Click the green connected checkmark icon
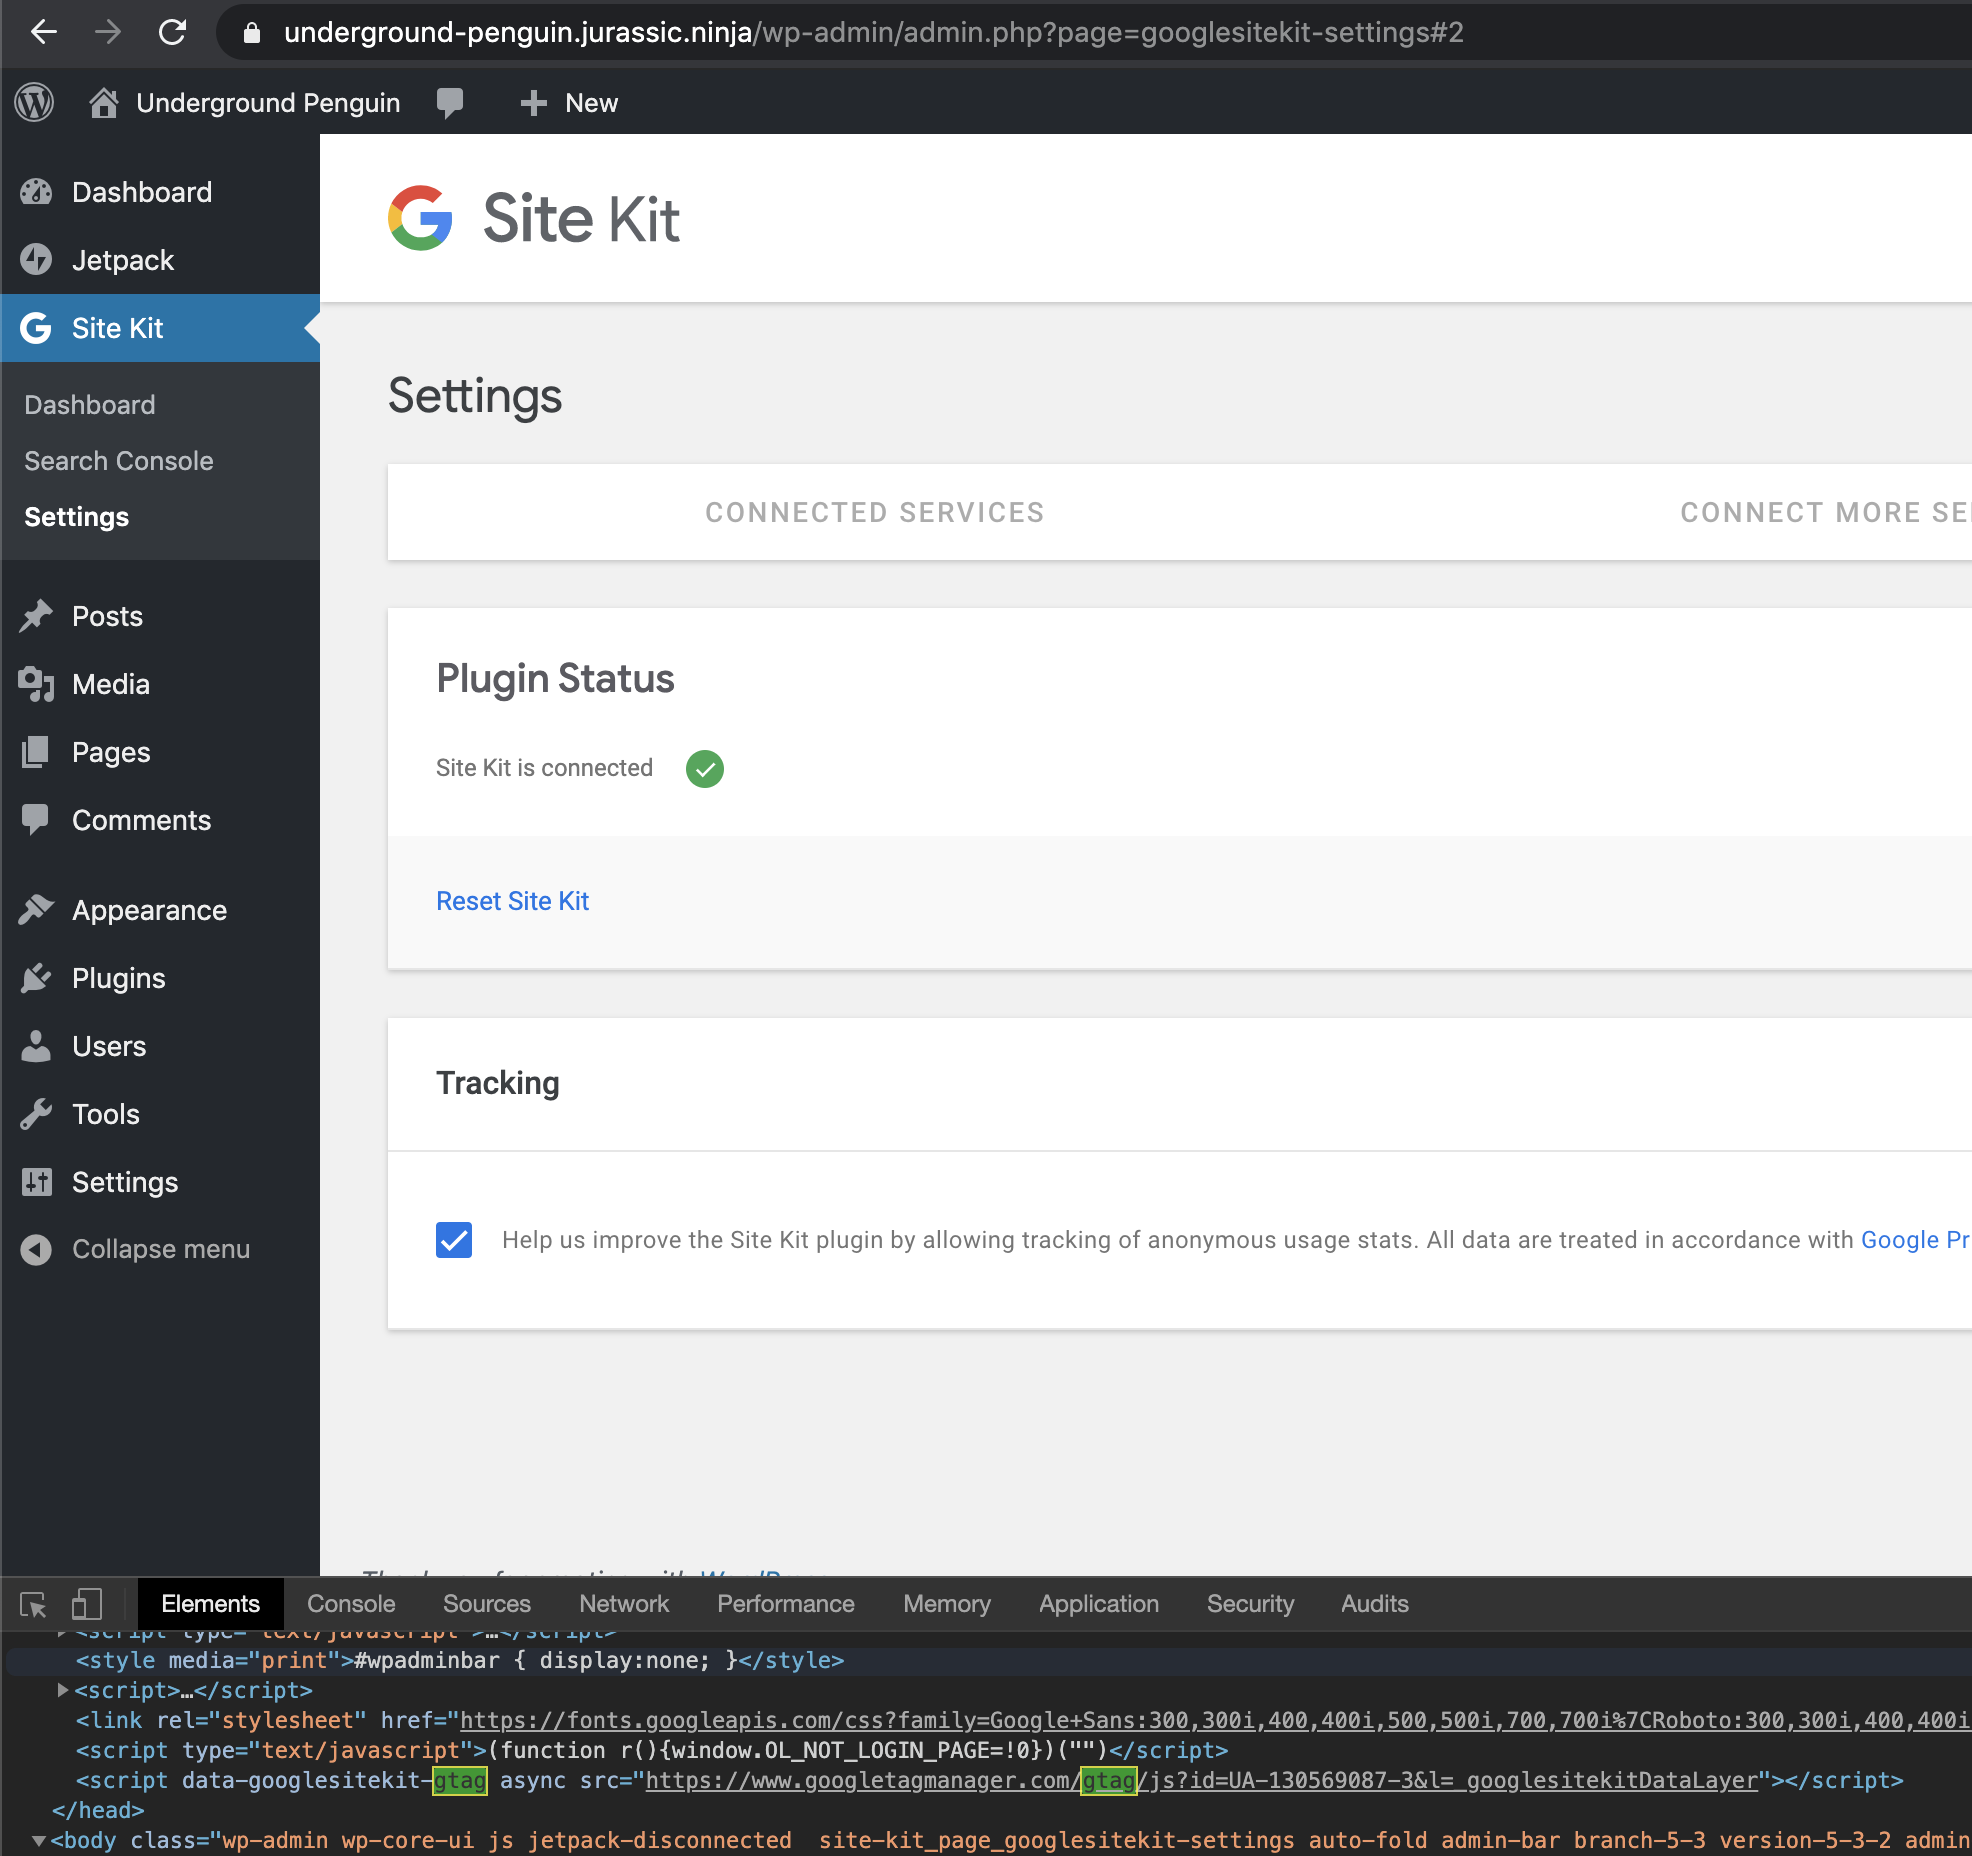The height and width of the screenshot is (1856, 1972). (705, 769)
